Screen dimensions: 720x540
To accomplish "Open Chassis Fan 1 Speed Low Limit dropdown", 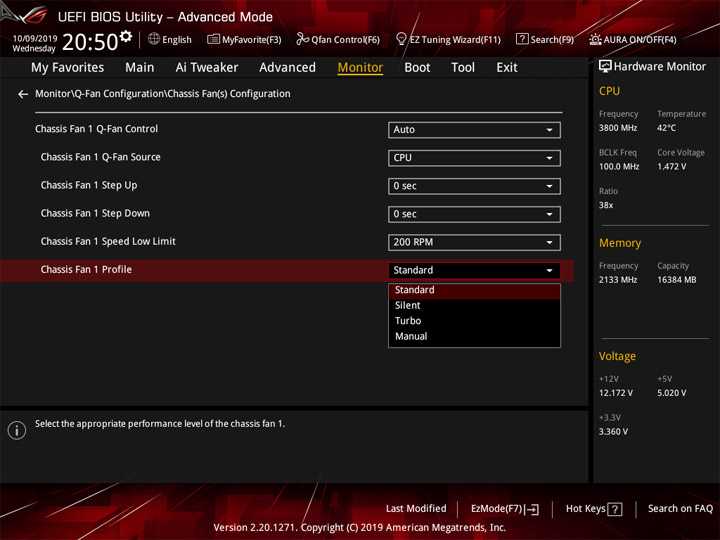I will coord(474,242).
